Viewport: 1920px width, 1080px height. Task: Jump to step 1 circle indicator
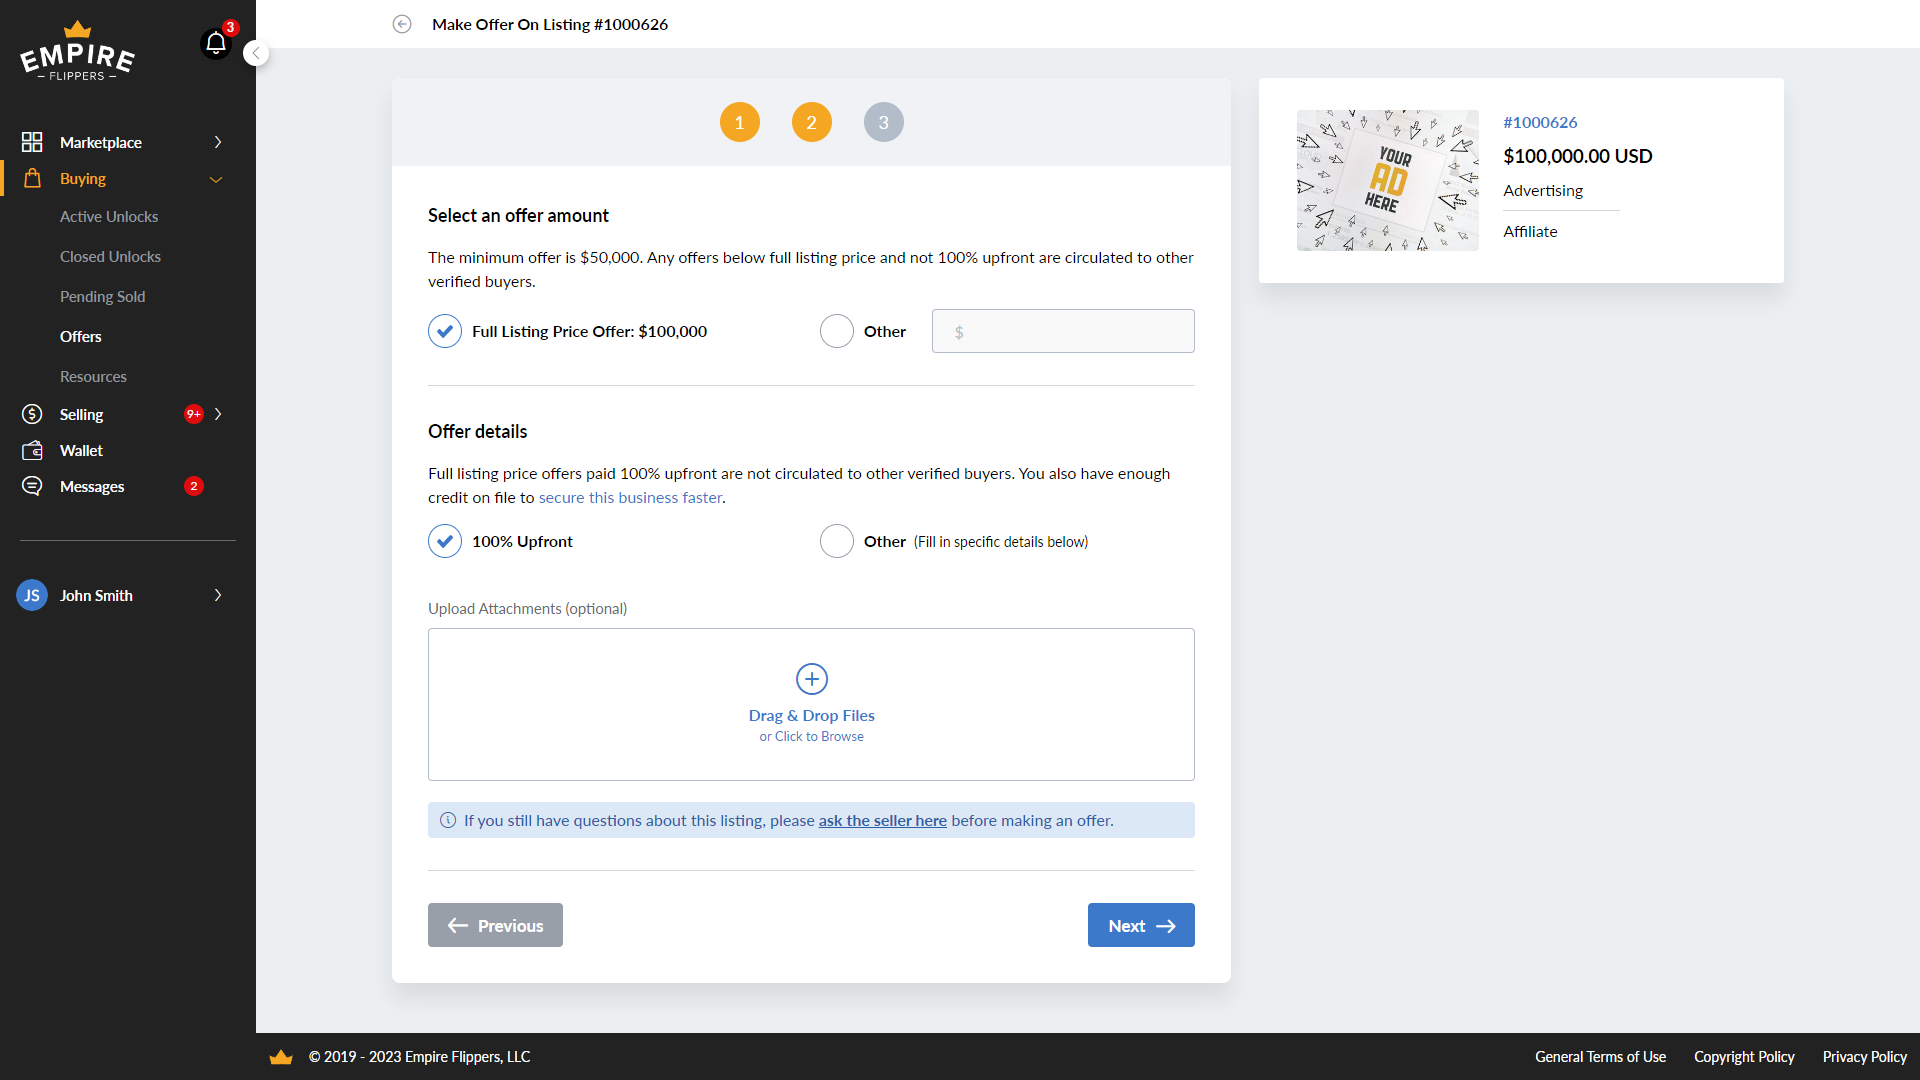tap(739, 122)
